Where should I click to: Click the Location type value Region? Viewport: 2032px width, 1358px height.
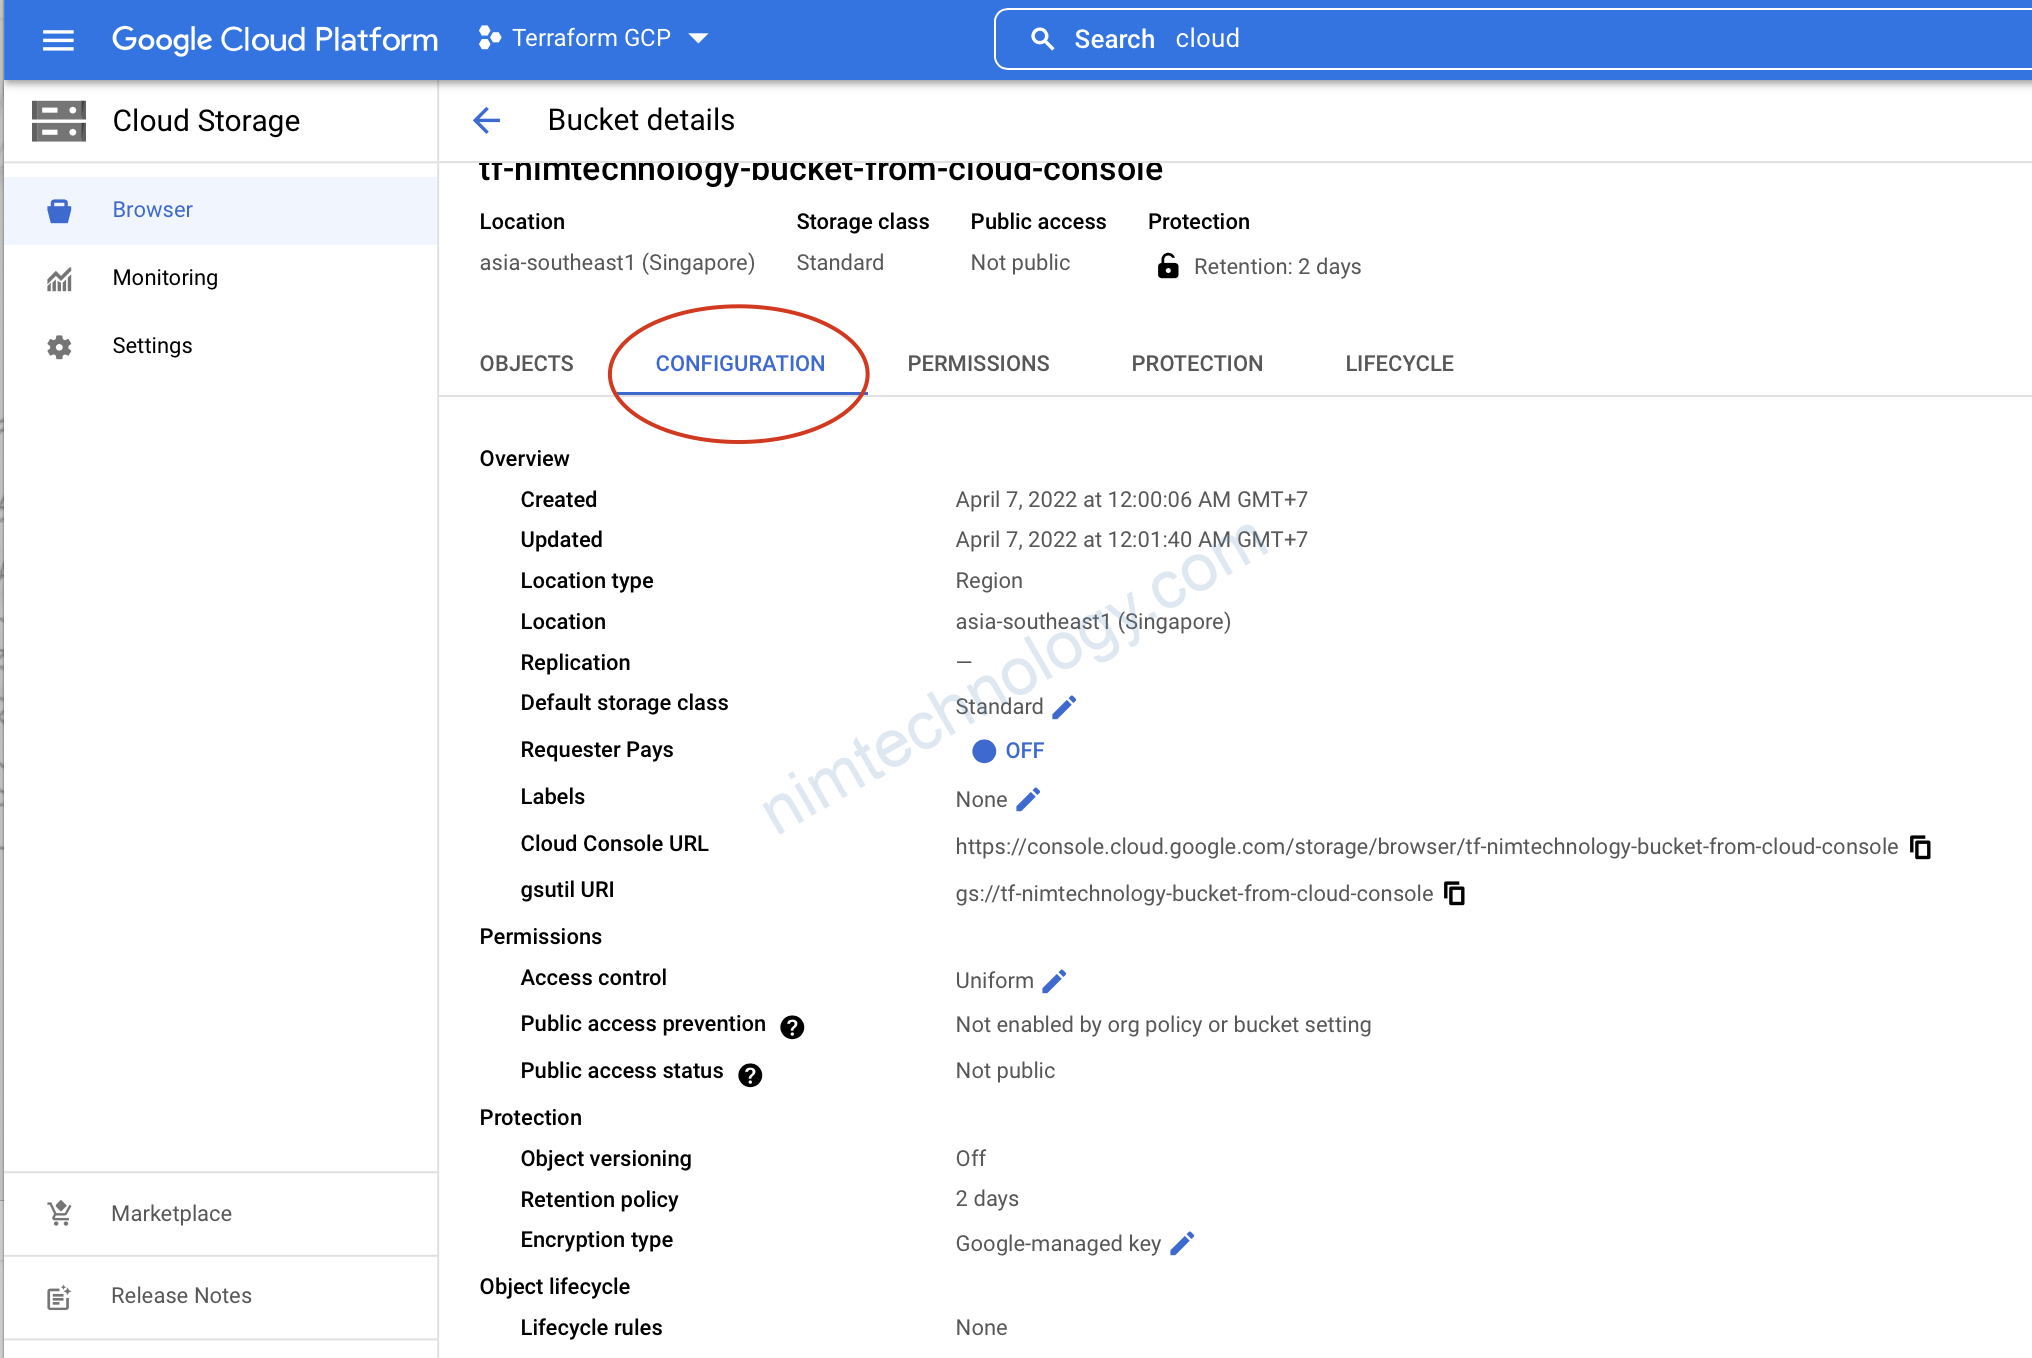989,581
